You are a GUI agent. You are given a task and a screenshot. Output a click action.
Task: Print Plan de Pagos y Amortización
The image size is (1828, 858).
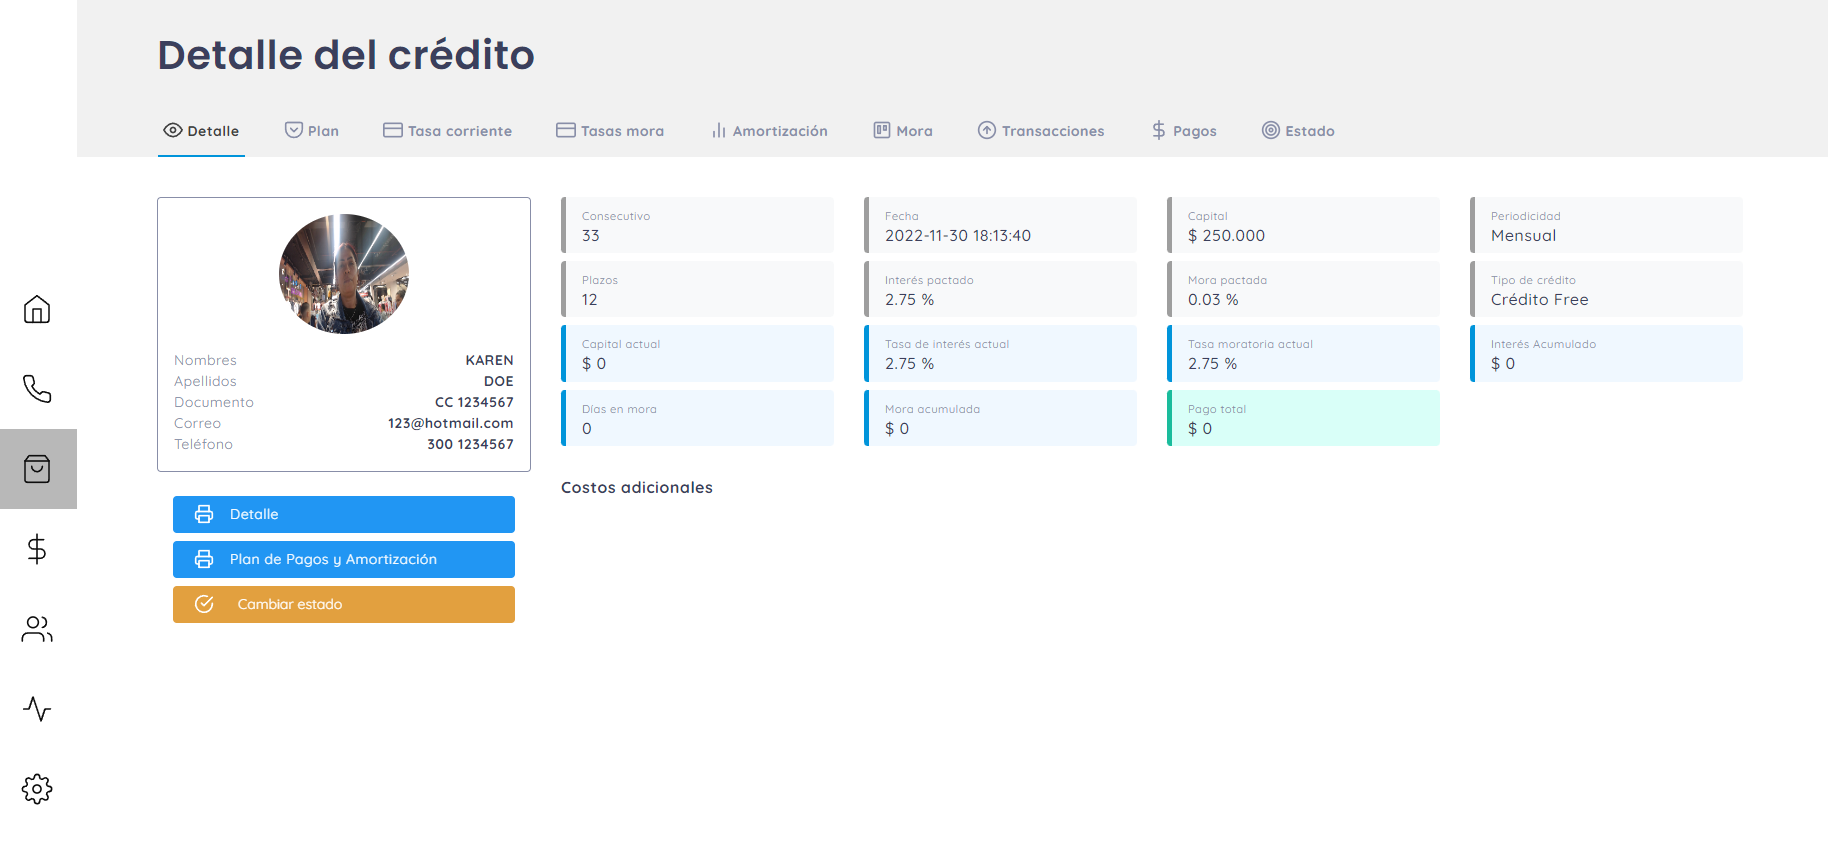pyautogui.click(x=344, y=559)
